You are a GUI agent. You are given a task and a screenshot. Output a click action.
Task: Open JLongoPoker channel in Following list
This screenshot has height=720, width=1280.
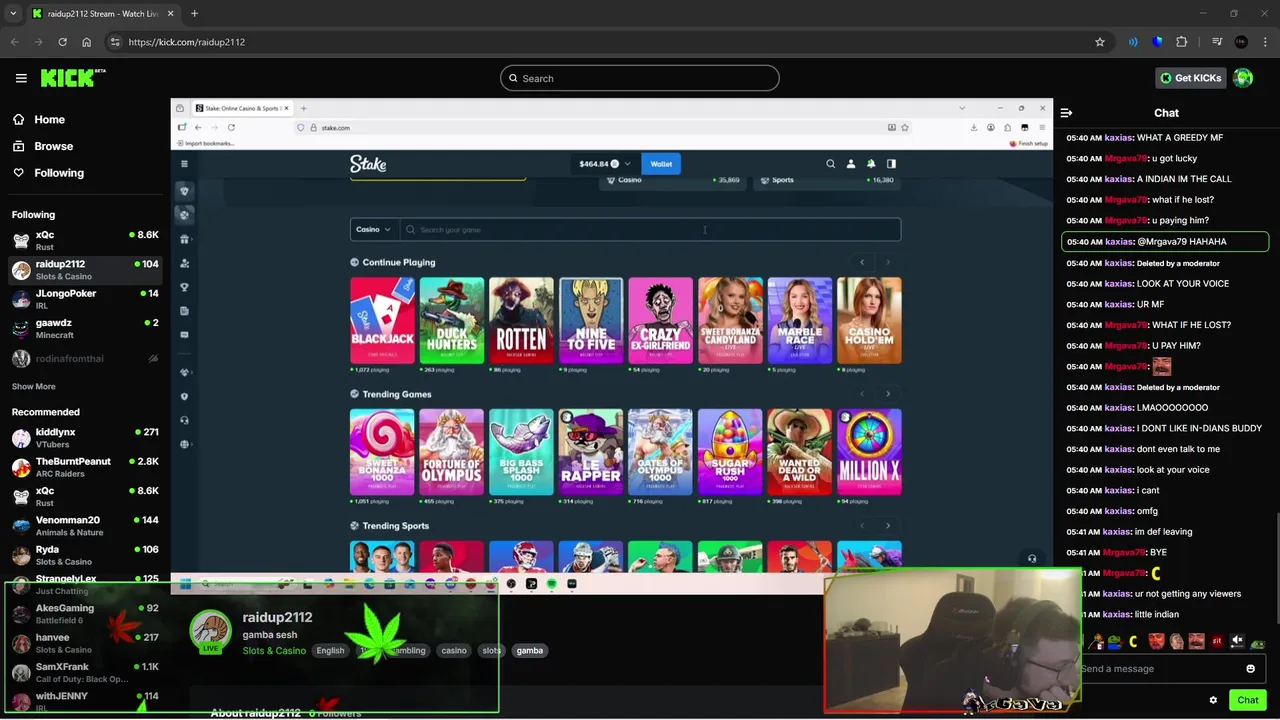[x=85, y=299]
